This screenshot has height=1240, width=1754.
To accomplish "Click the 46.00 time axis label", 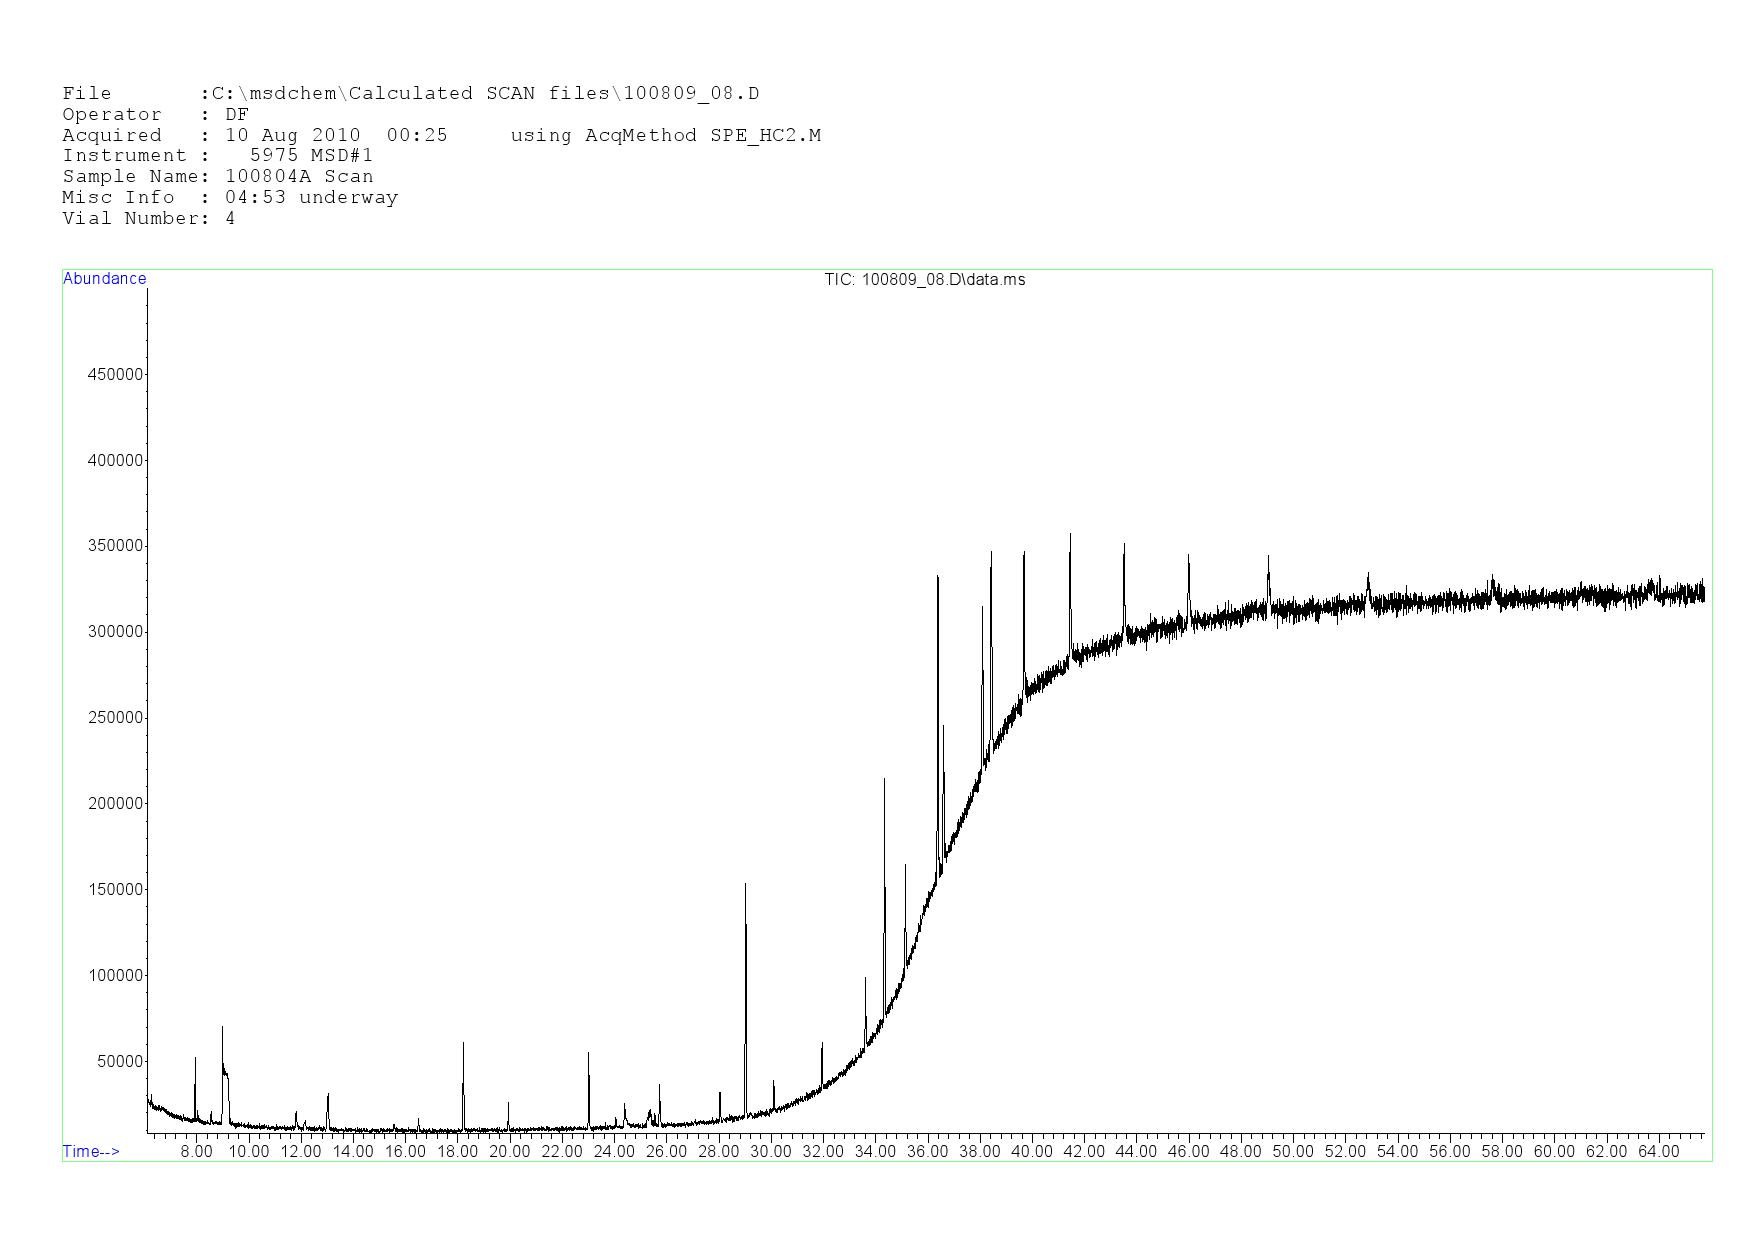I will [1188, 1151].
